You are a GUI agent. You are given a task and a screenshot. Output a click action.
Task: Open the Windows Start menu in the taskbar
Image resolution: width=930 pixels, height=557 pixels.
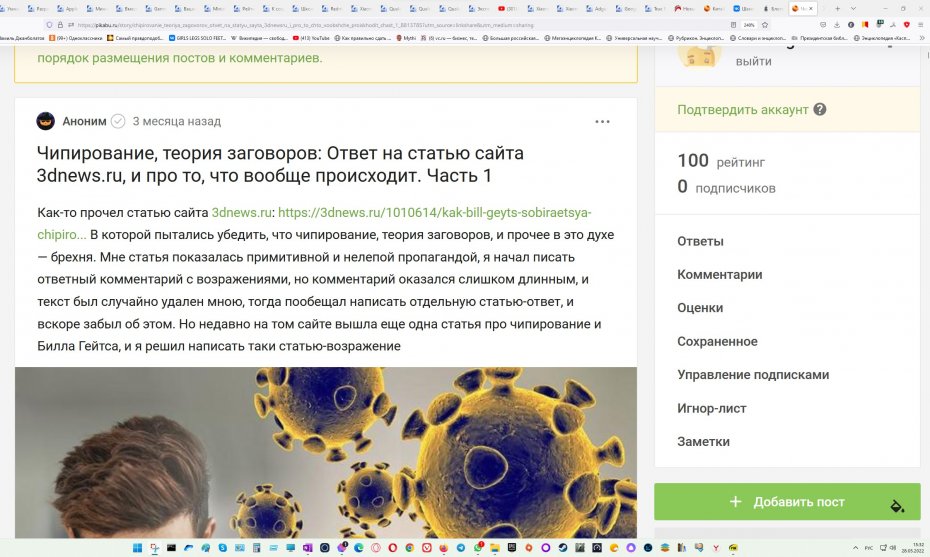coord(137,548)
